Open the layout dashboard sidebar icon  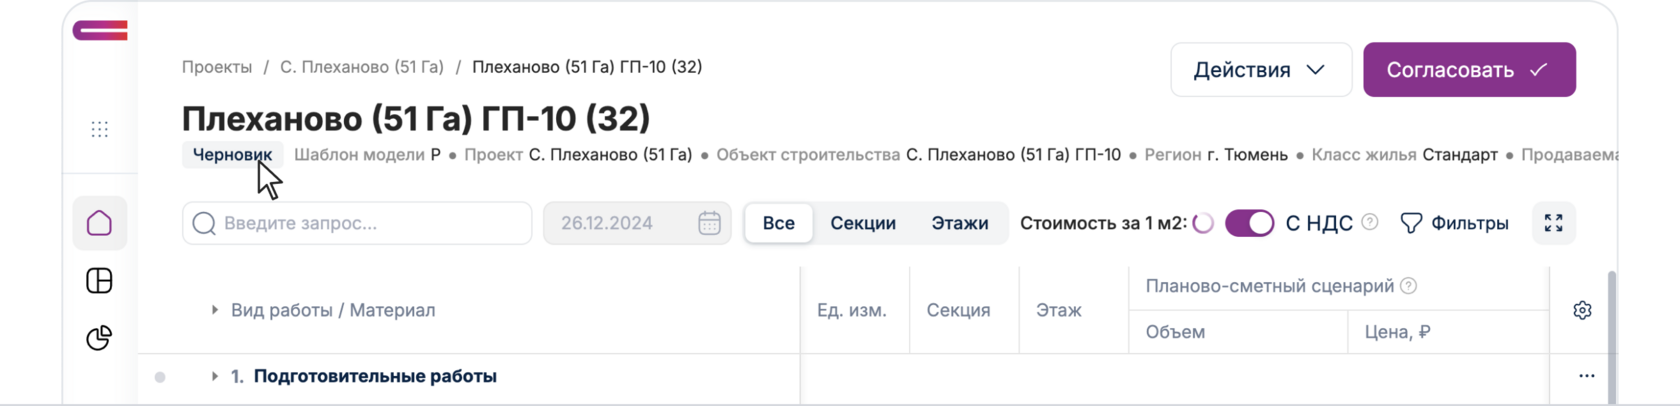coord(99,281)
